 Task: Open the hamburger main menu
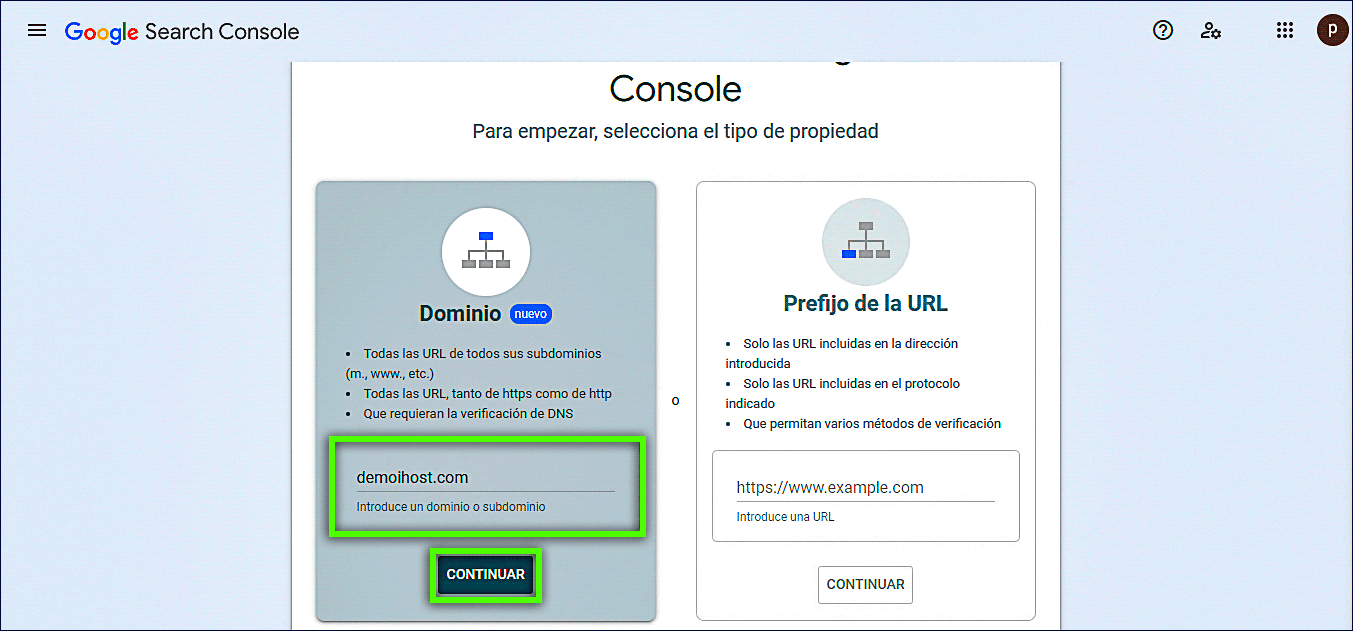[x=37, y=30]
